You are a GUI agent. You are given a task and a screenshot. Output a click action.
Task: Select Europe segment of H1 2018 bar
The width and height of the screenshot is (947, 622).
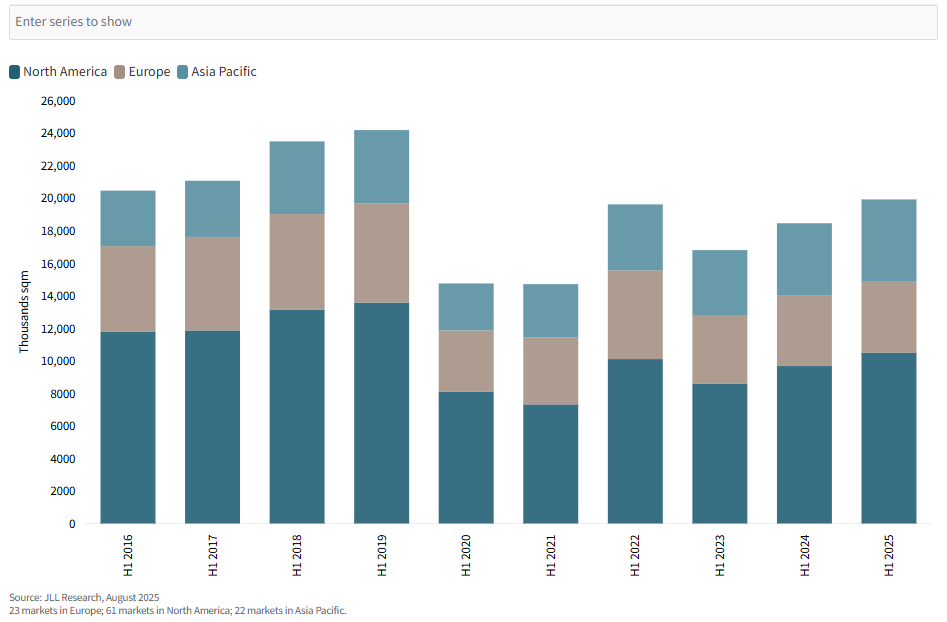coord(297,262)
